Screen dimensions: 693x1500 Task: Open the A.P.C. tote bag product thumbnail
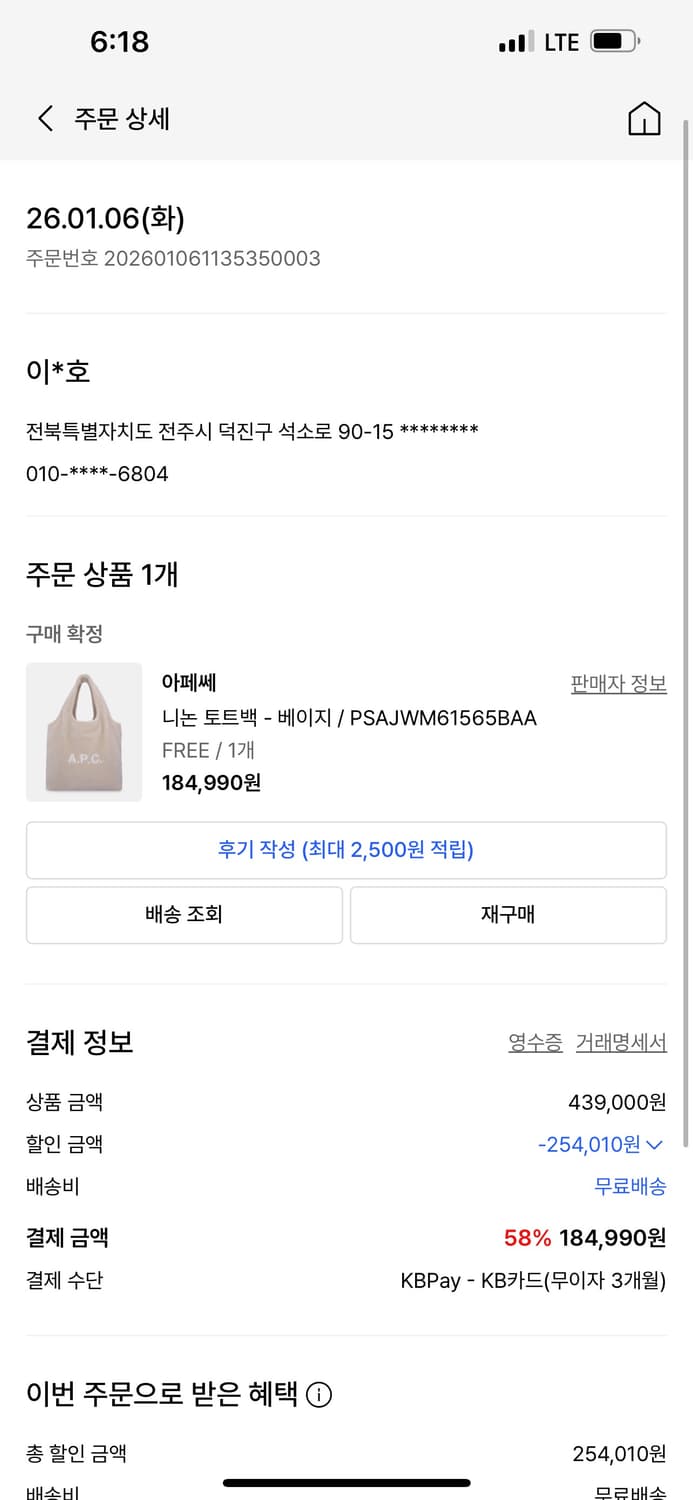coord(83,732)
